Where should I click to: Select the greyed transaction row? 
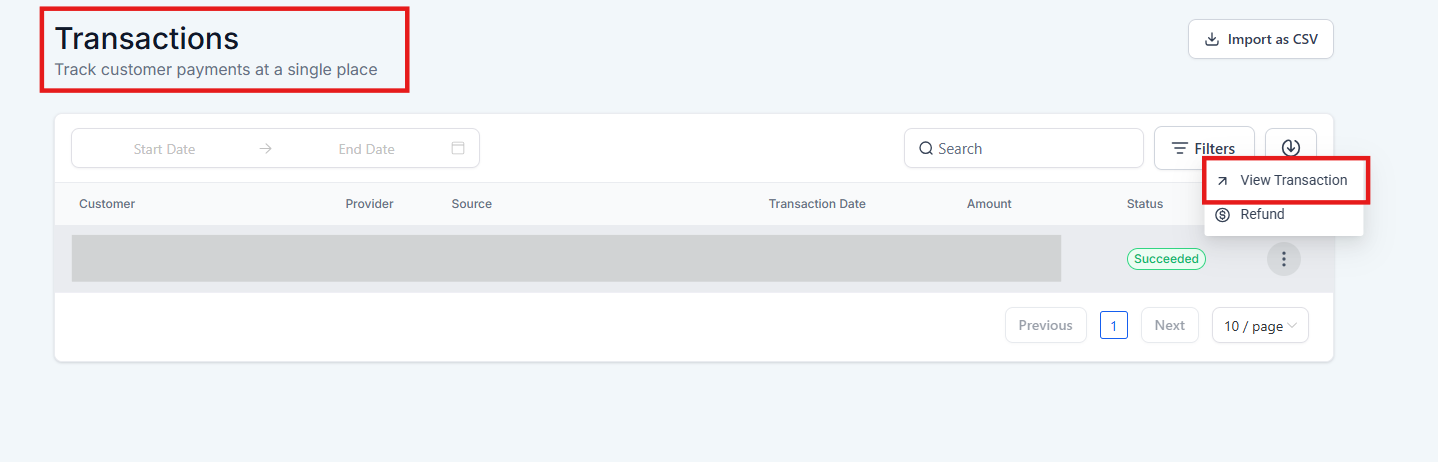[x=566, y=259]
